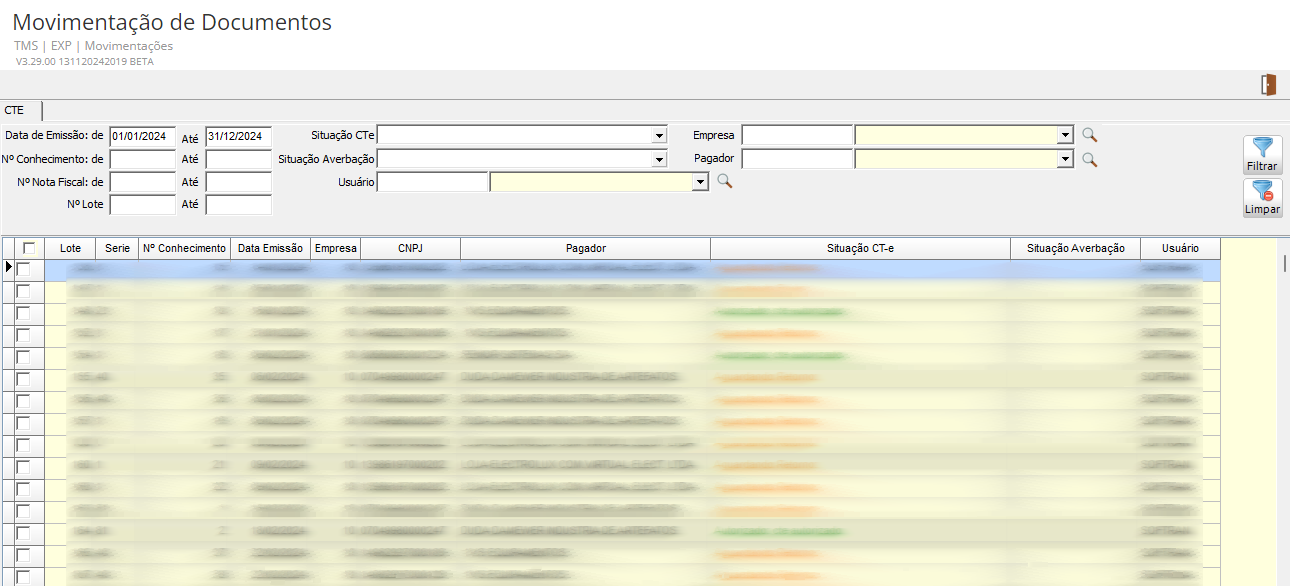
Task: Sort by the Lote column header
Action: [x=70, y=248]
